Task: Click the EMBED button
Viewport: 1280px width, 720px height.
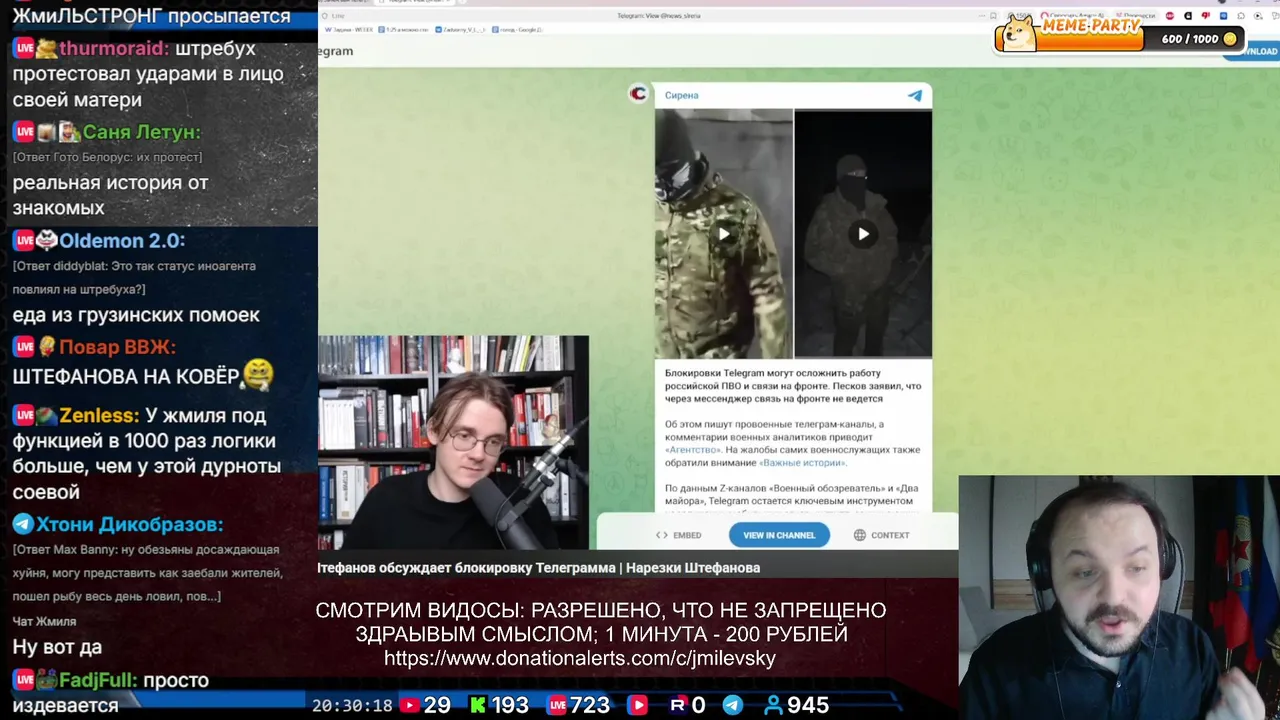Action: (x=678, y=535)
